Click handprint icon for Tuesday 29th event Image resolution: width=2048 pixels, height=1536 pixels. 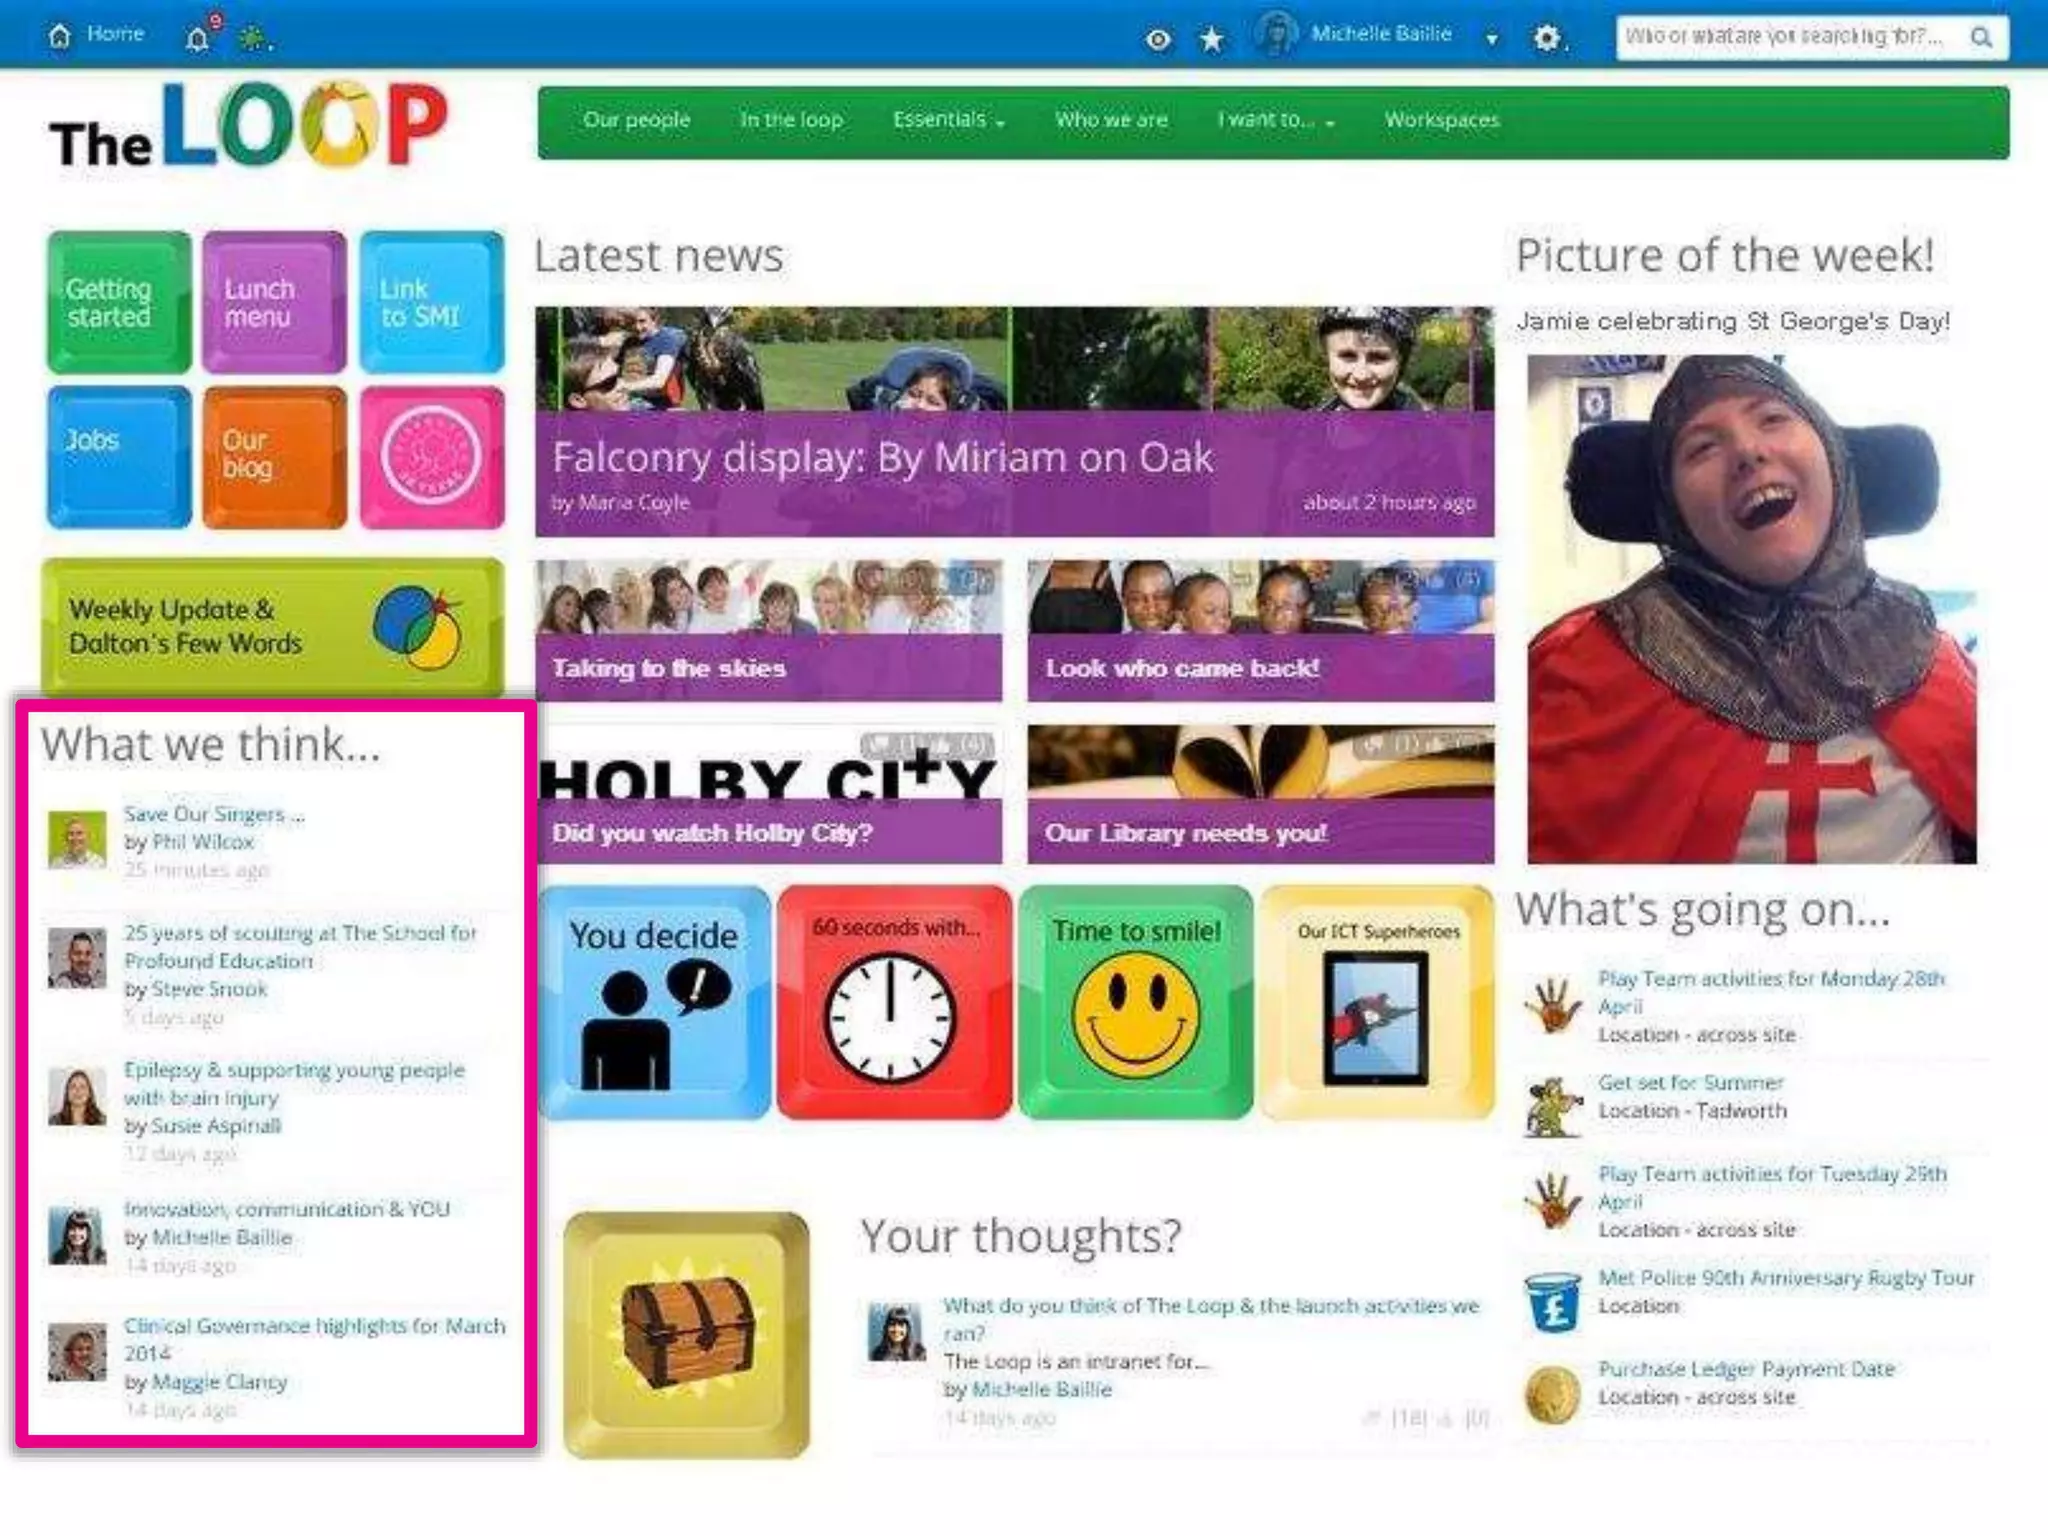pyautogui.click(x=1552, y=1199)
